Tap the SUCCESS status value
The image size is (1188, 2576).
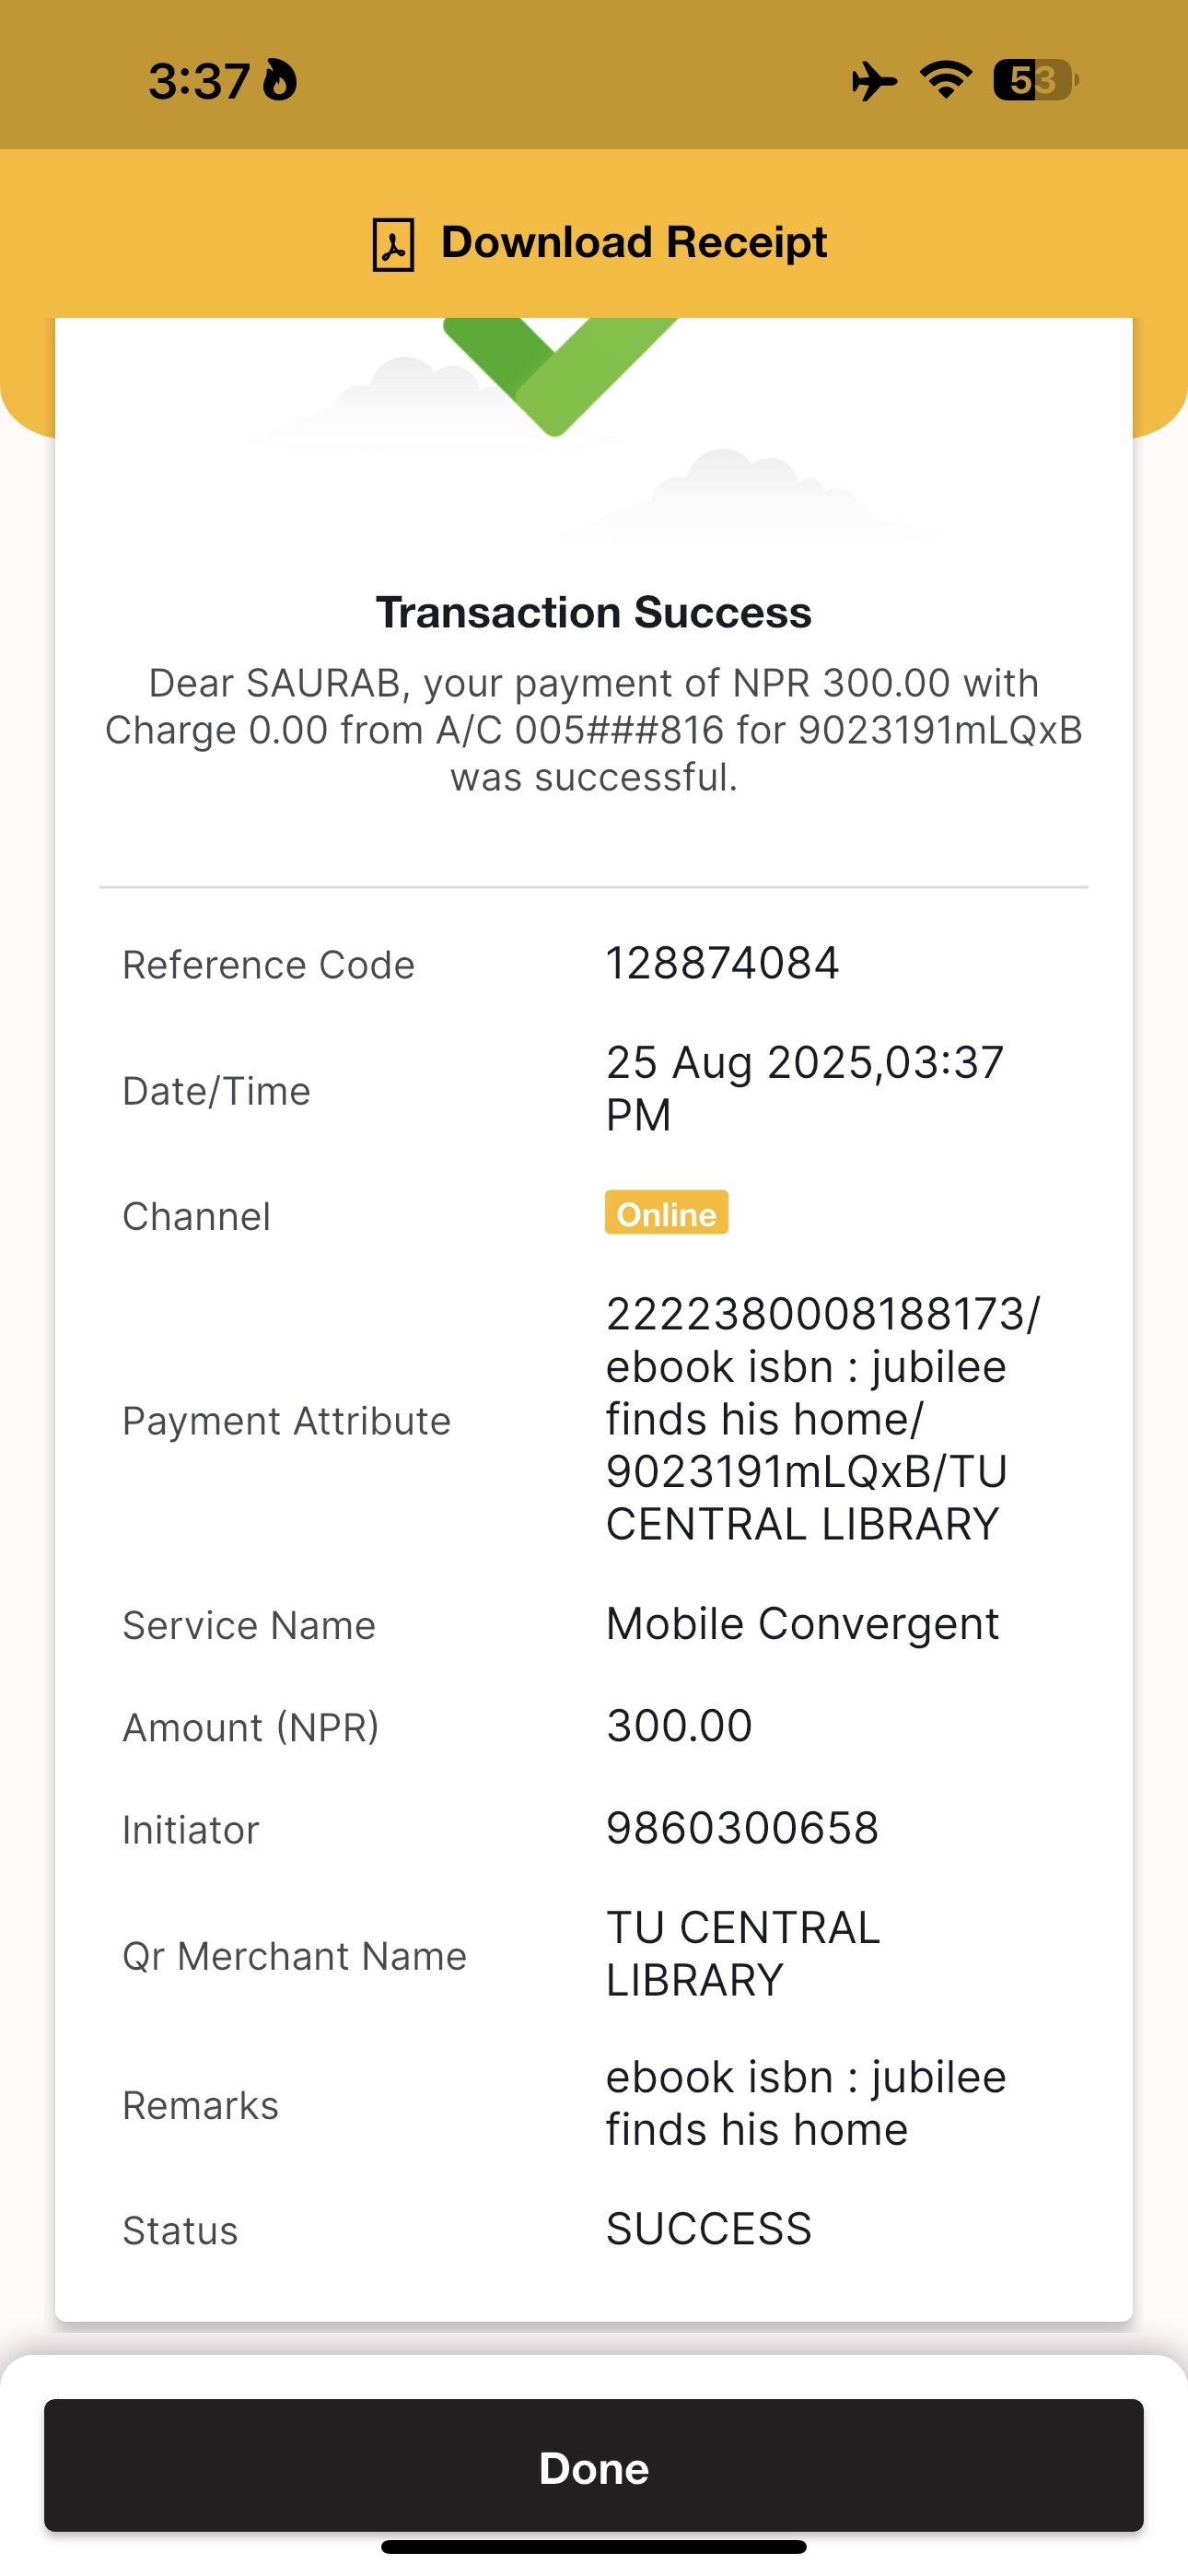709,2229
